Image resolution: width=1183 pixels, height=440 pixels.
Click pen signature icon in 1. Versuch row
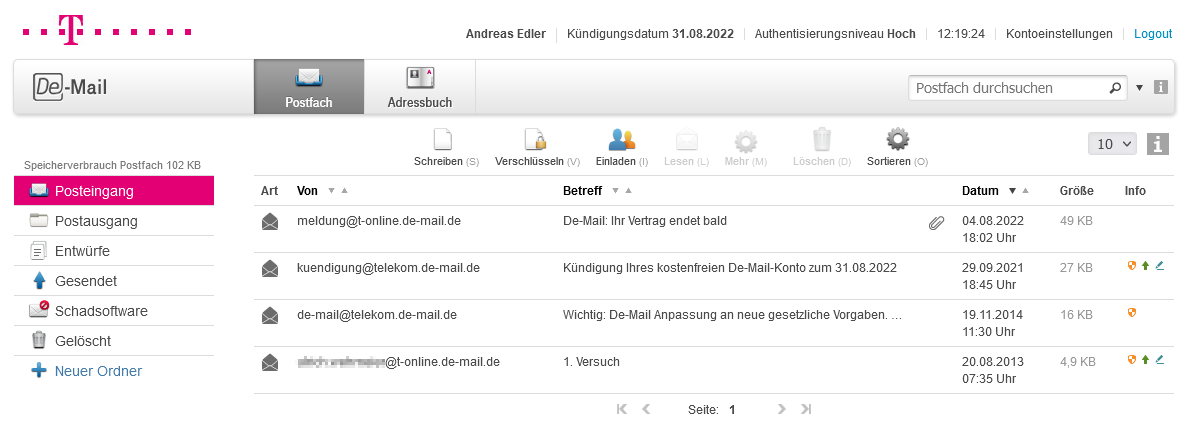click(x=1160, y=359)
